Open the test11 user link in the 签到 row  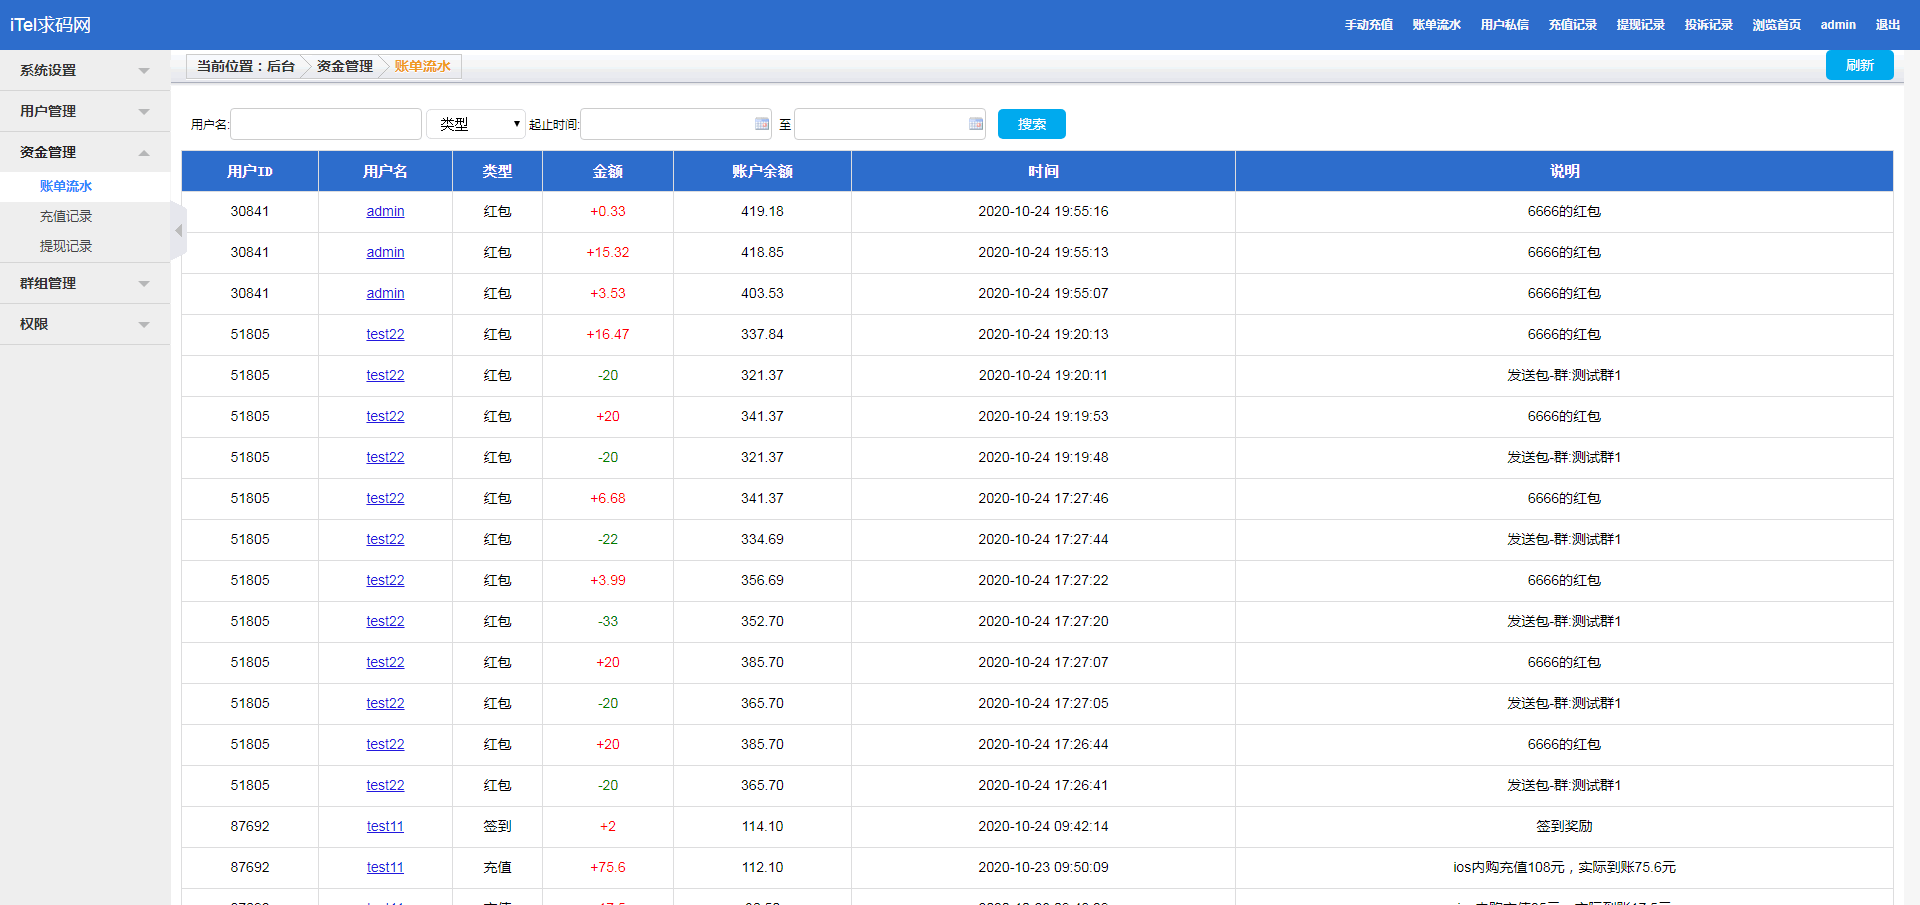385,827
